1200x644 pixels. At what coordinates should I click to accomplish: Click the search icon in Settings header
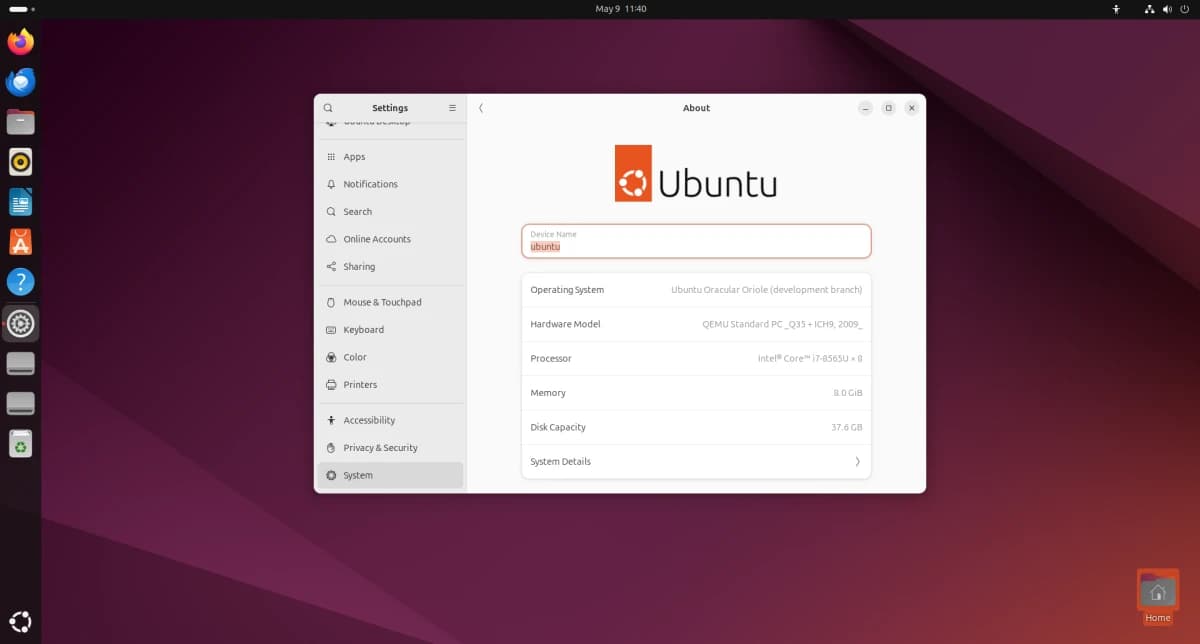(328, 108)
